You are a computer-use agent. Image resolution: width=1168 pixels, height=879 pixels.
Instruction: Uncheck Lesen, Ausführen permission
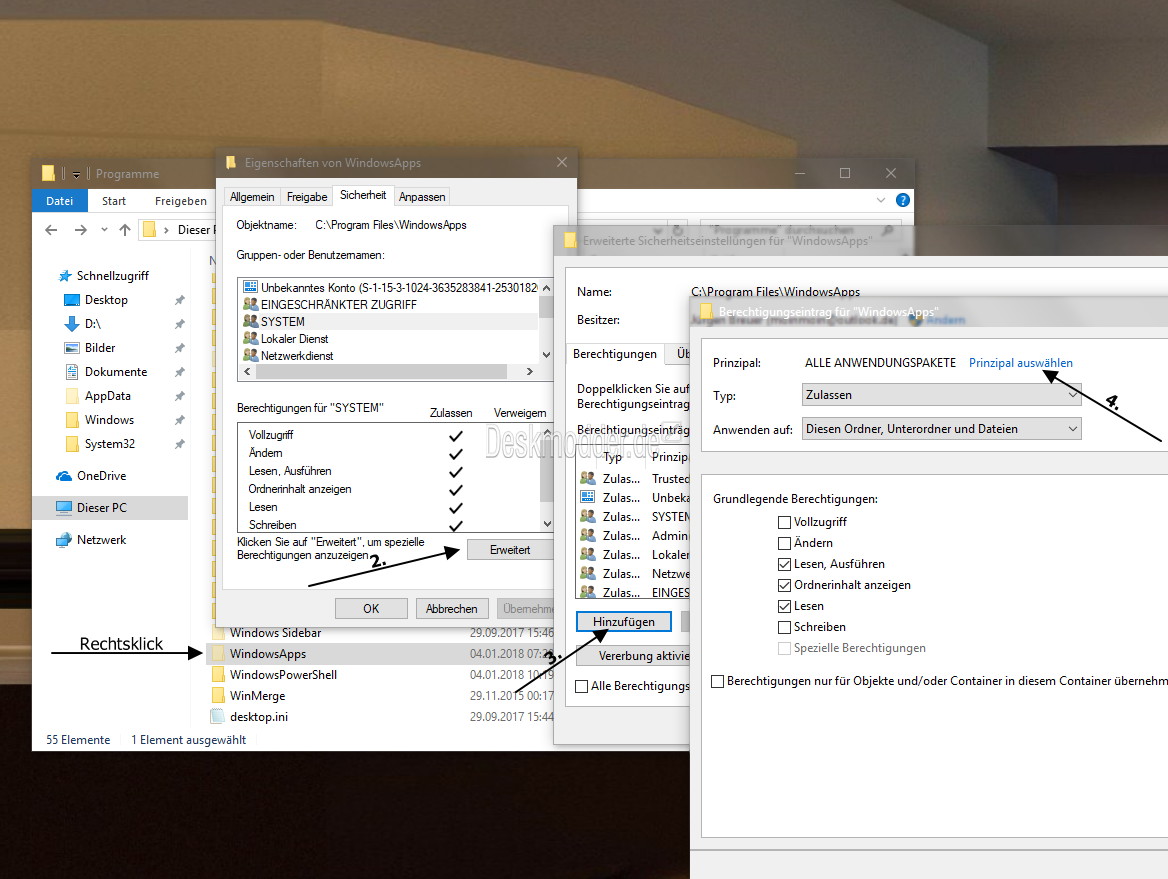(x=784, y=564)
